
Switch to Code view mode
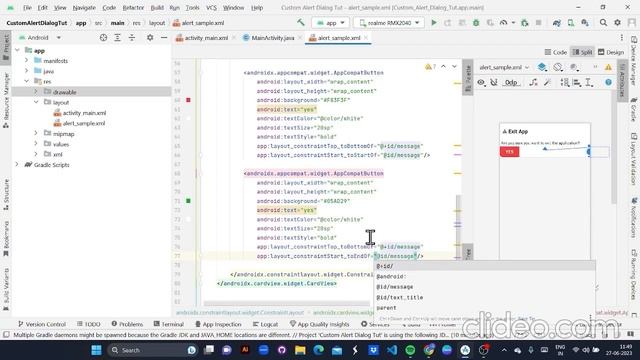pos(556,52)
